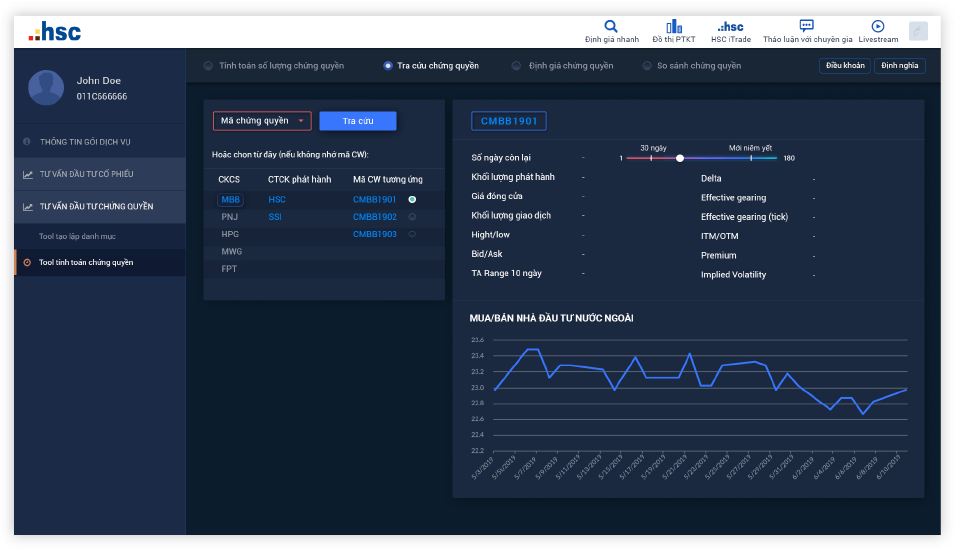Open Thảo luận với chuyên gia chat icon
The width and height of the screenshot is (959, 549).
[x=807, y=26]
